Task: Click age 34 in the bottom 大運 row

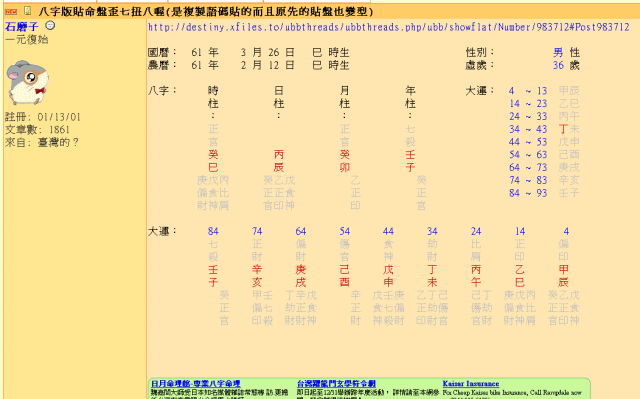Action: [432, 231]
